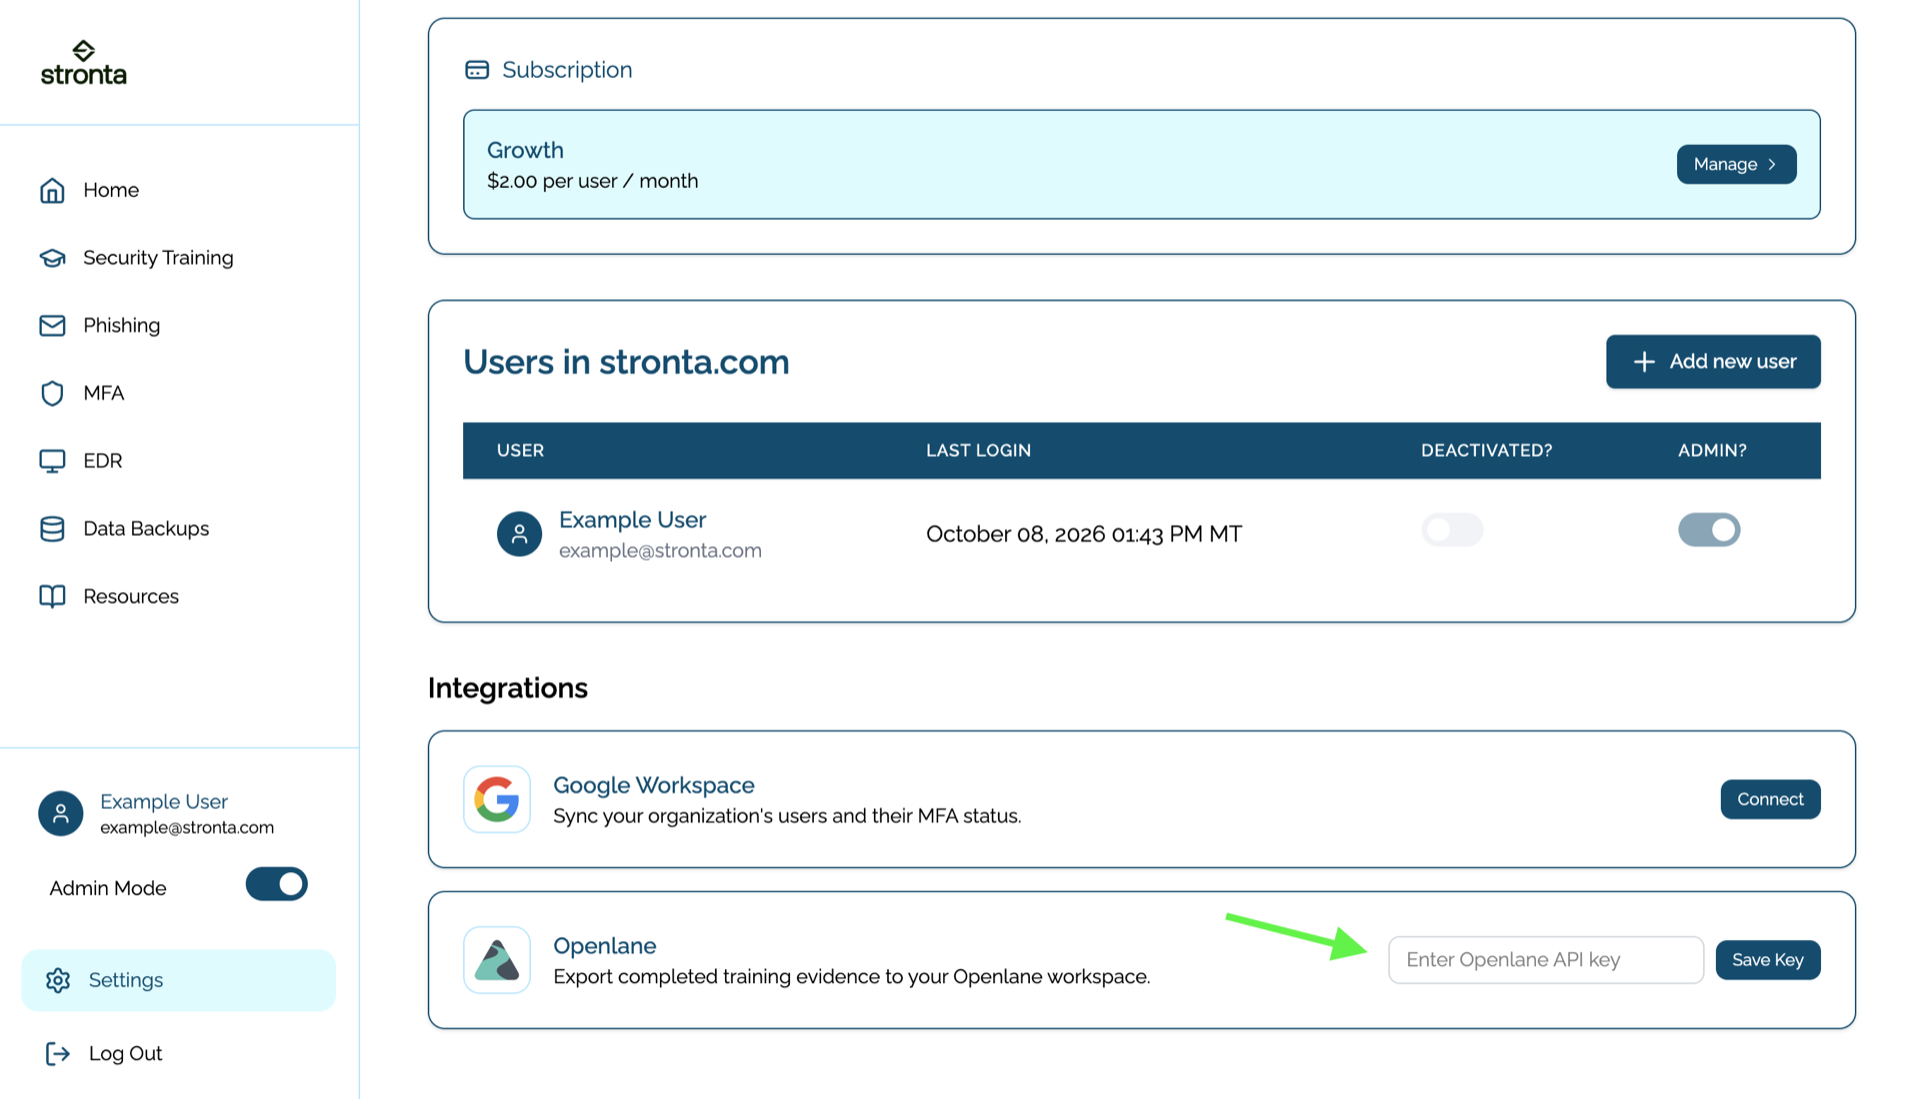Click the Security Training graduation cap icon

pos(52,258)
